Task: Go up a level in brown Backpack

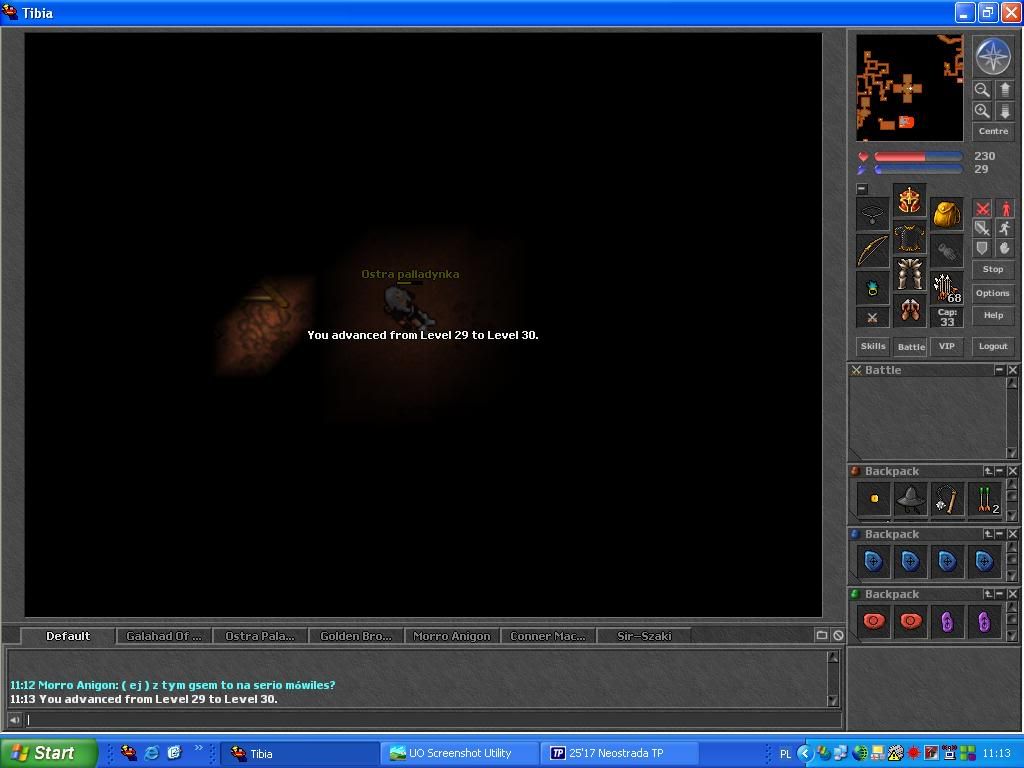Action: [x=988, y=471]
